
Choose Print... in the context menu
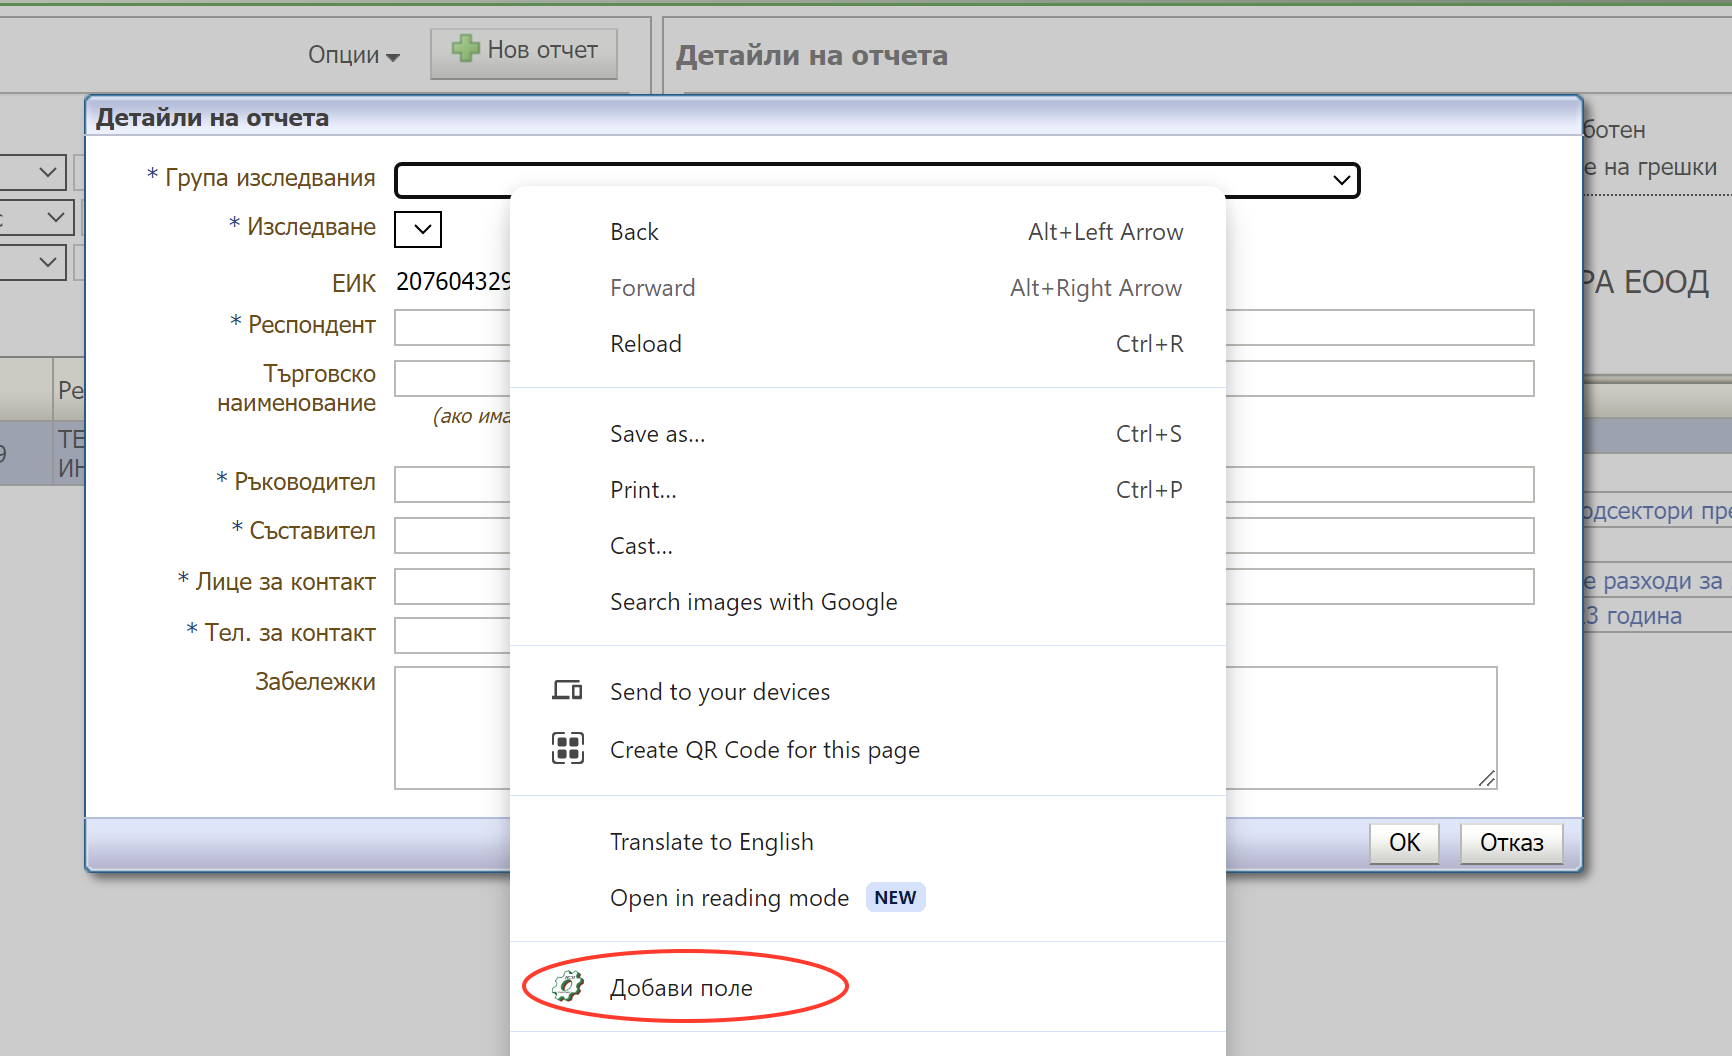coord(868,490)
